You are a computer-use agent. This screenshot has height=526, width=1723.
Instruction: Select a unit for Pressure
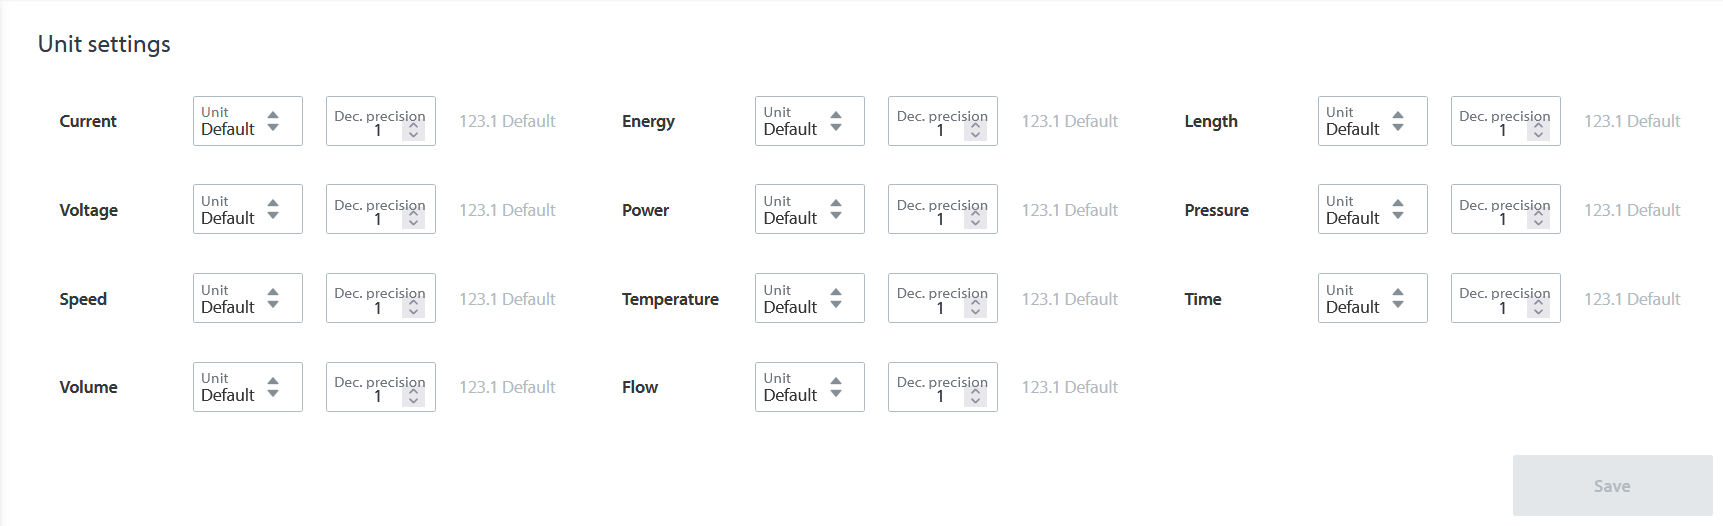coord(1372,210)
